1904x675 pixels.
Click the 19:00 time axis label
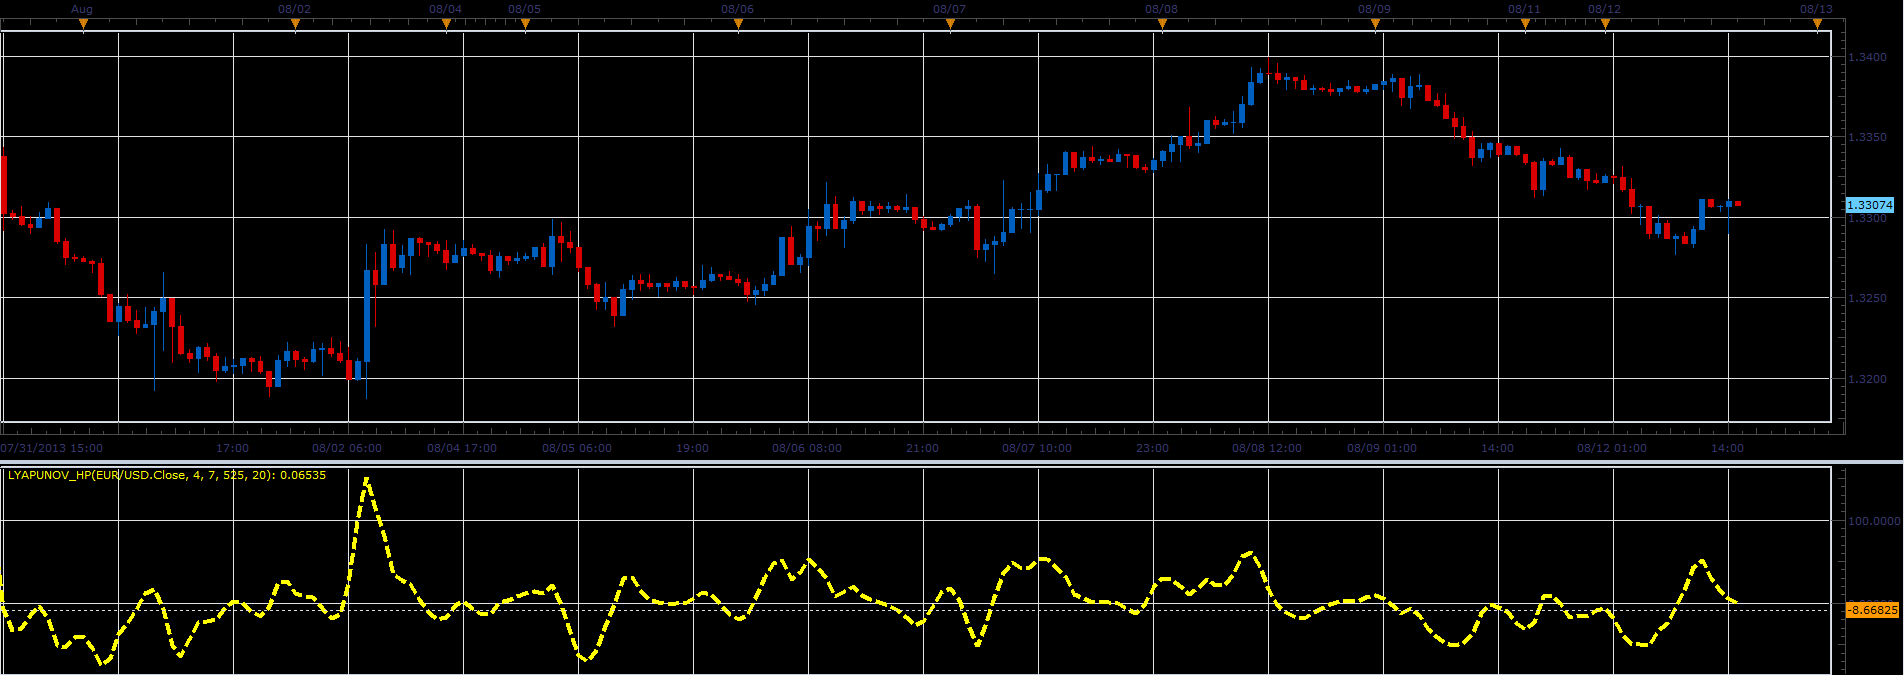(693, 448)
